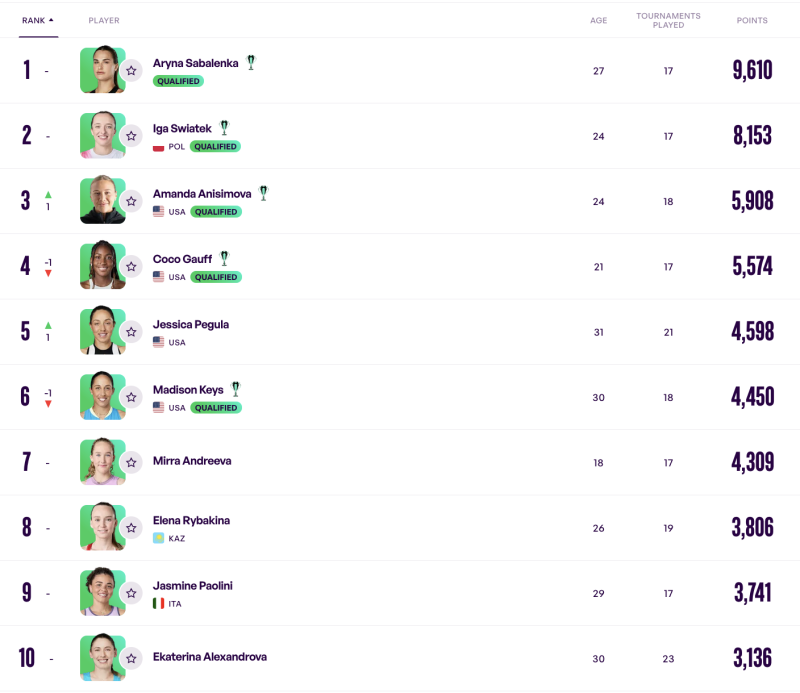Click the Qualified badge for Madison Keys
This screenshot has height=693, width=800.
pyautogui.click(x=215, y=408)
